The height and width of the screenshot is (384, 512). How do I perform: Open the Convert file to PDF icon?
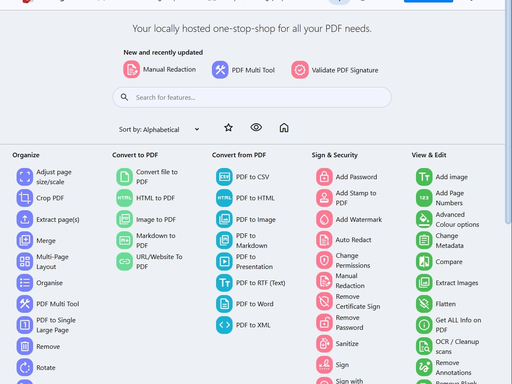(x=124, y=177)
